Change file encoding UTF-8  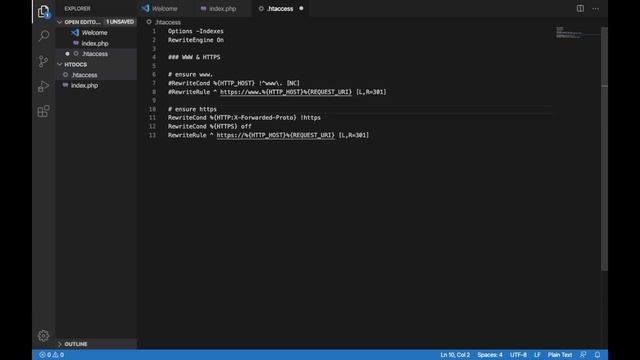[518, 355]
